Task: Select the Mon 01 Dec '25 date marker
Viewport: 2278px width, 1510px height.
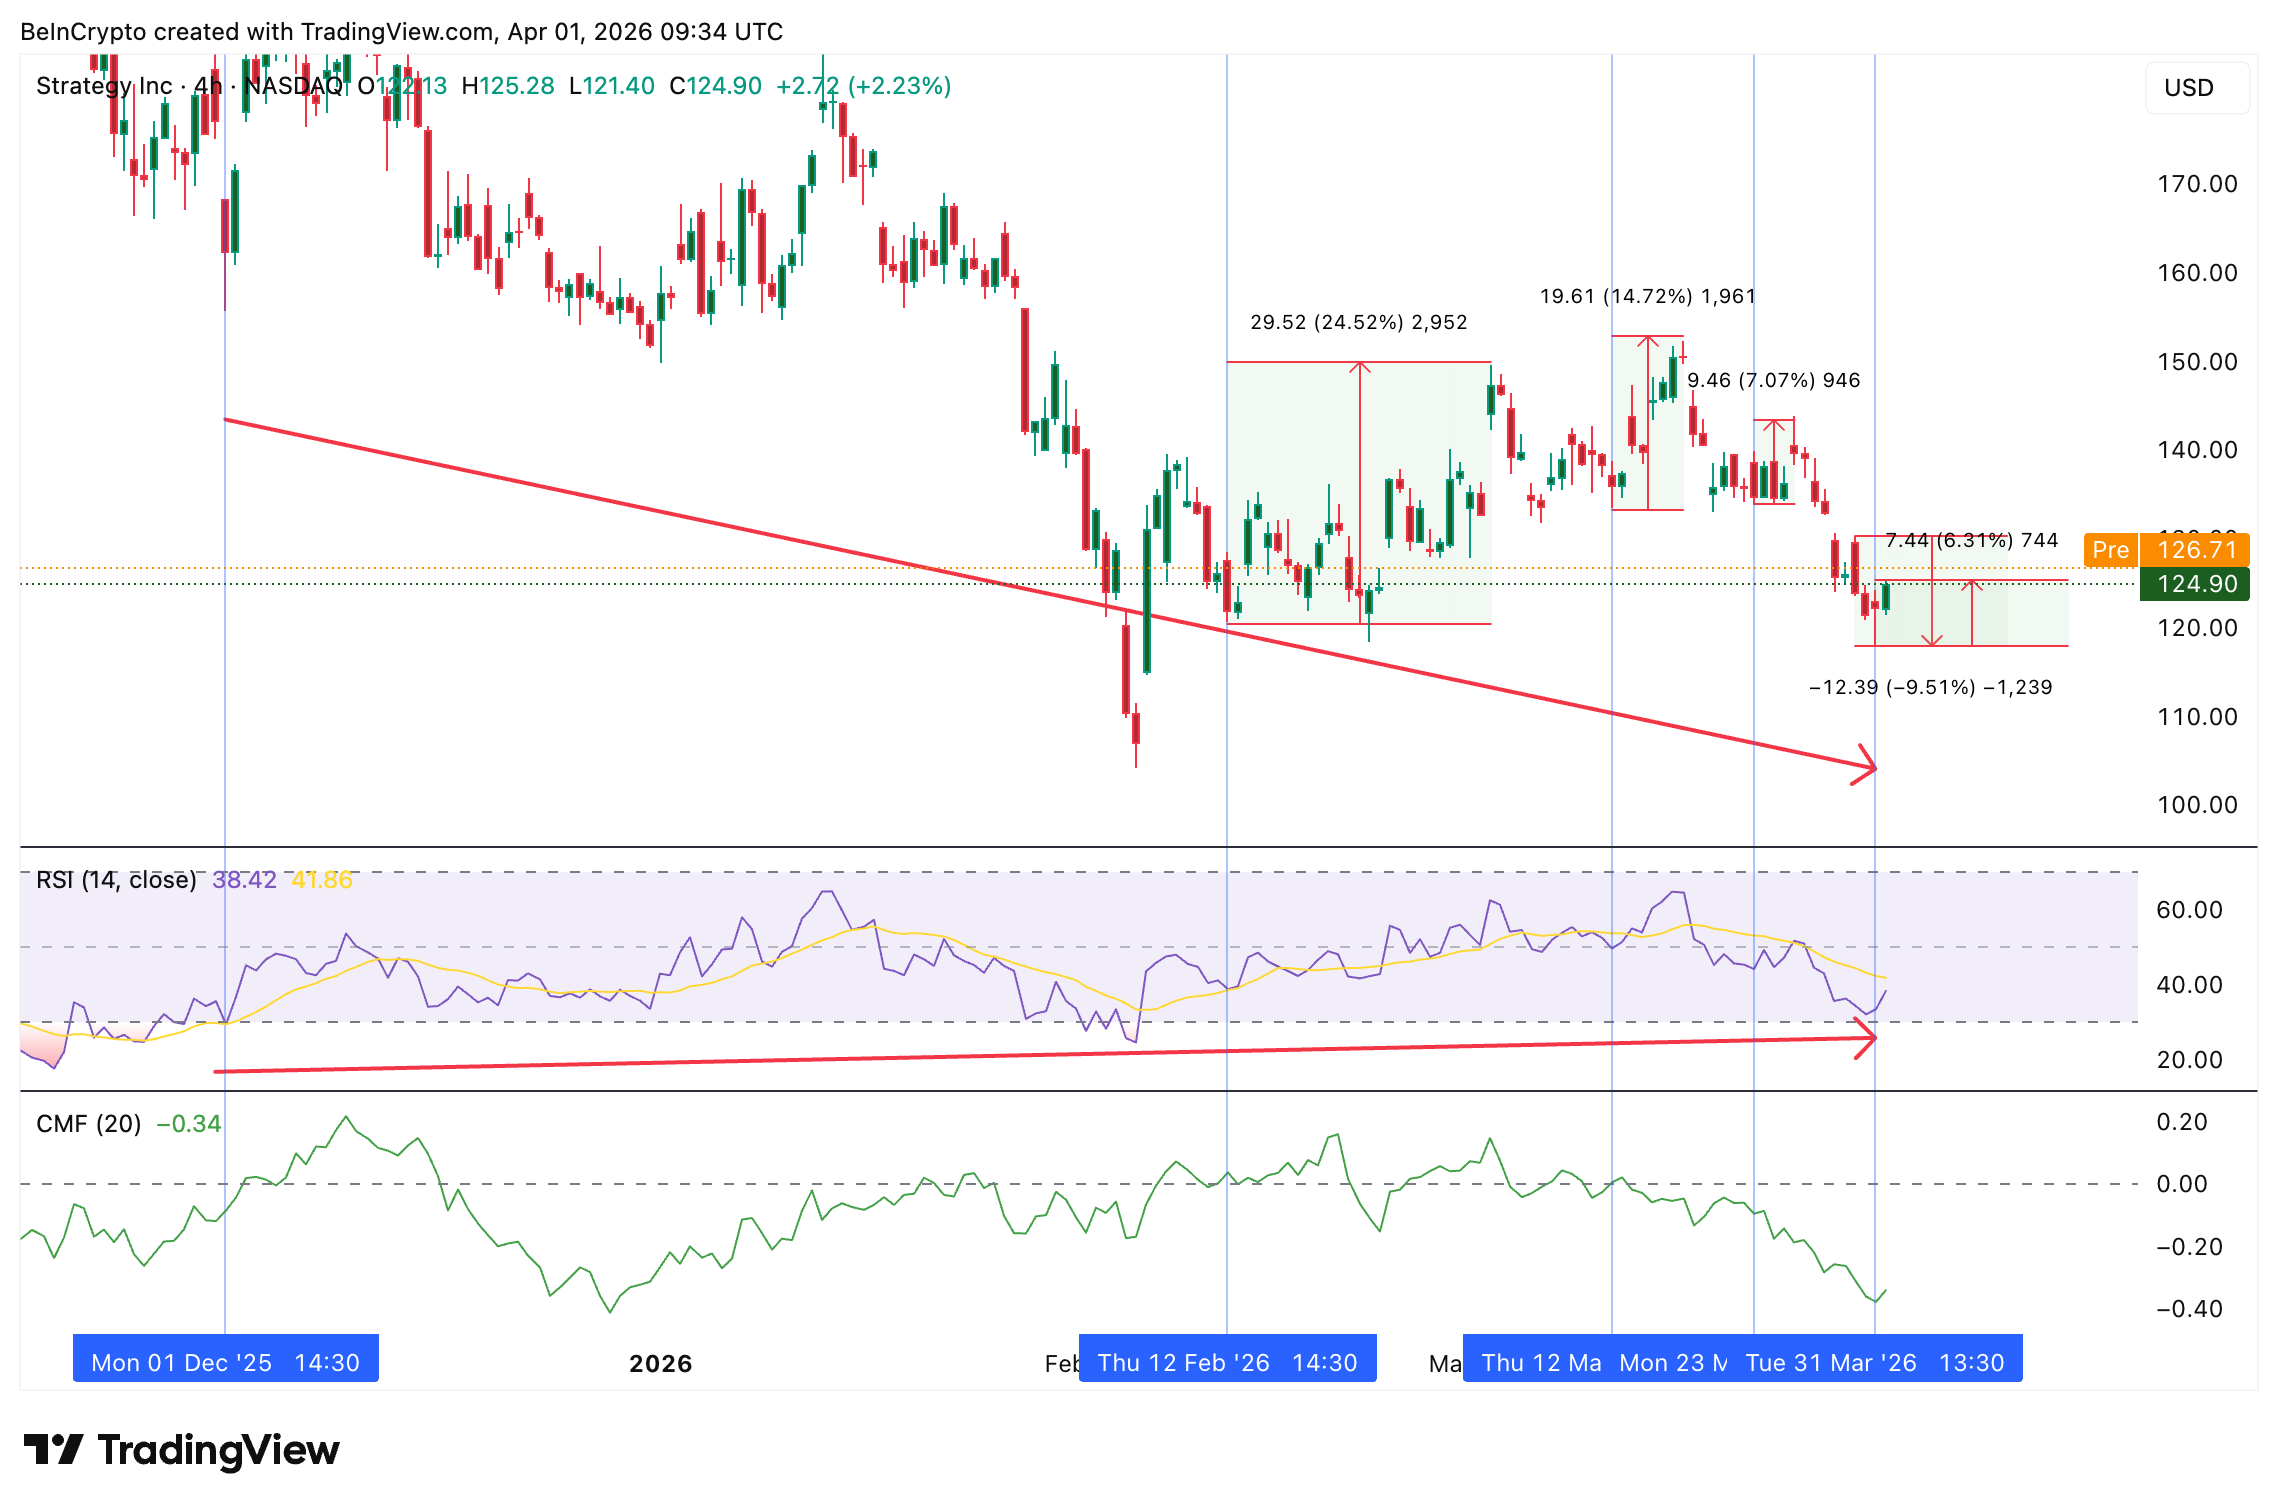Action: tap(225, 1362)
